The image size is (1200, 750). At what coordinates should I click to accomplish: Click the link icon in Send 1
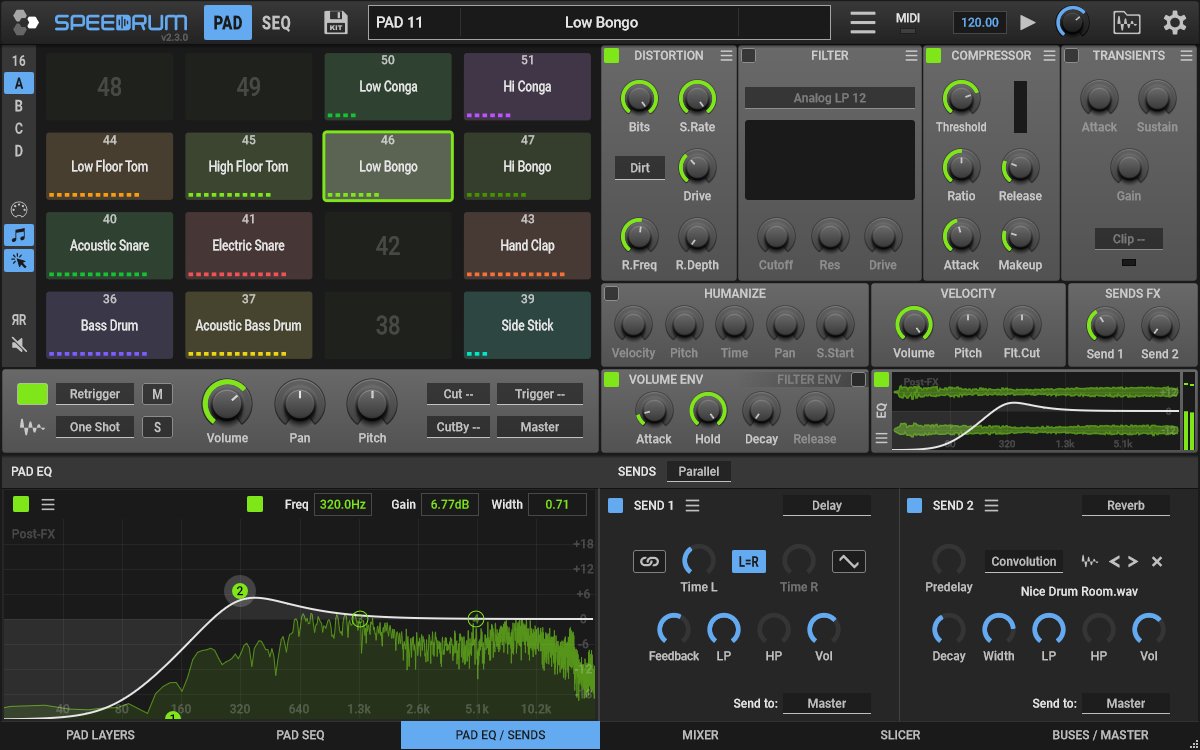pyautogui.click(x=649, y=562)
